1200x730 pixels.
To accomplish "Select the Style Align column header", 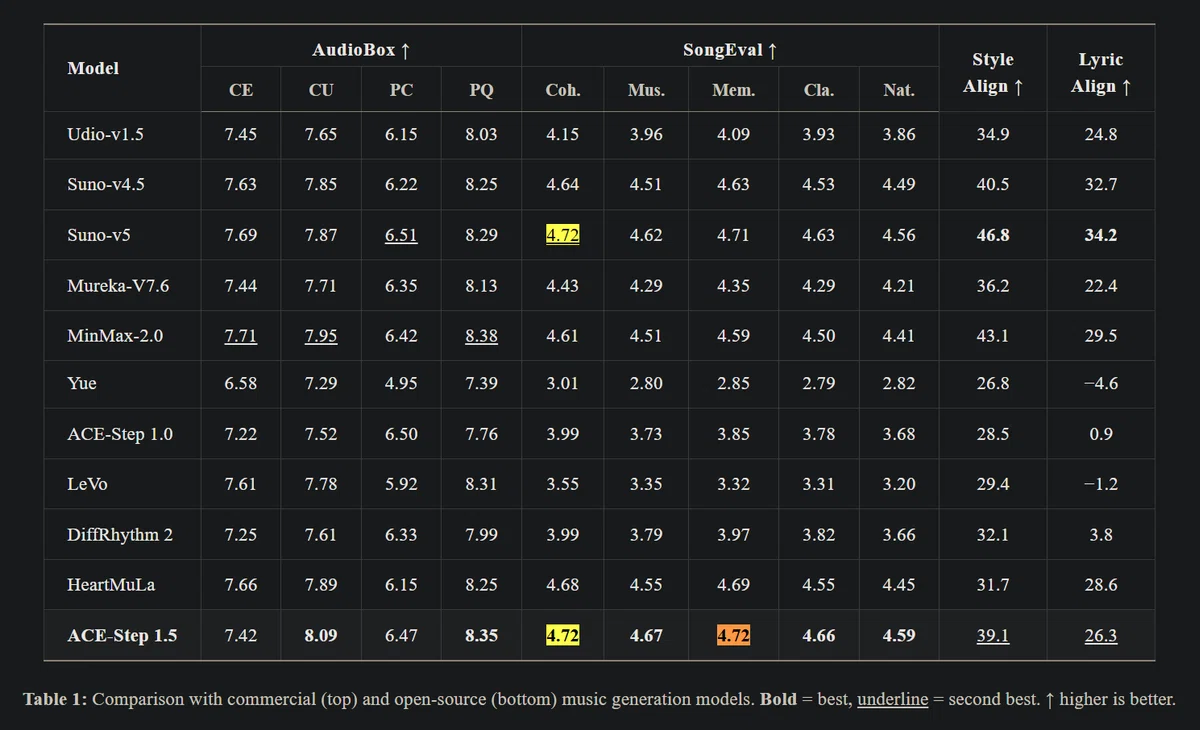I will [x=993, y=73].
